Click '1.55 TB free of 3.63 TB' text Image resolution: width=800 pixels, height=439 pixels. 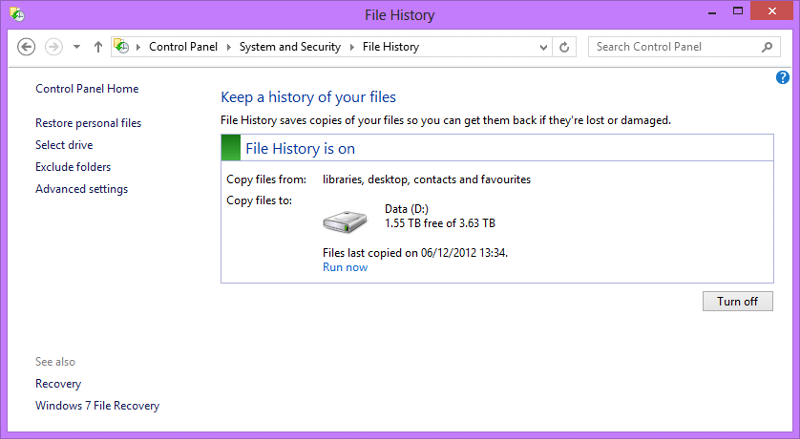point(440,223)
